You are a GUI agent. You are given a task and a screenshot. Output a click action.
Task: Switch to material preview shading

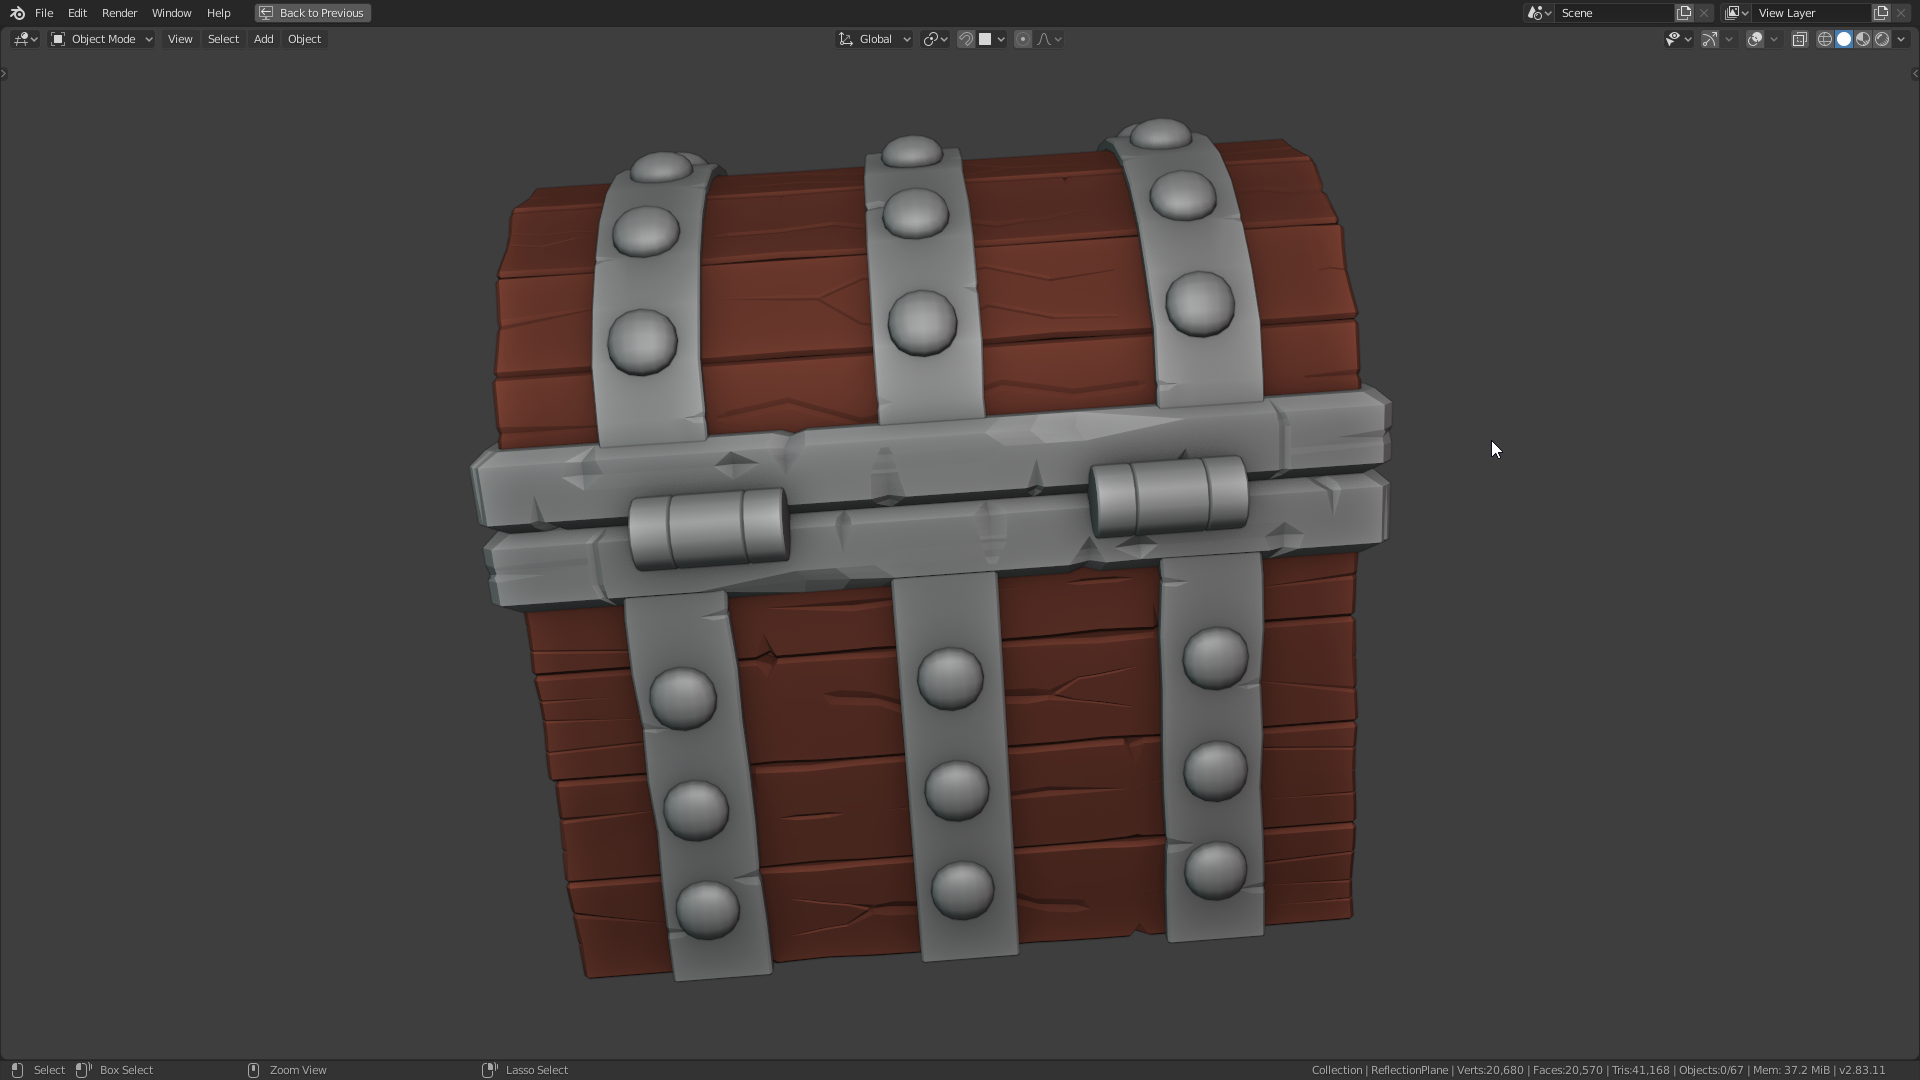point(1863,39)
